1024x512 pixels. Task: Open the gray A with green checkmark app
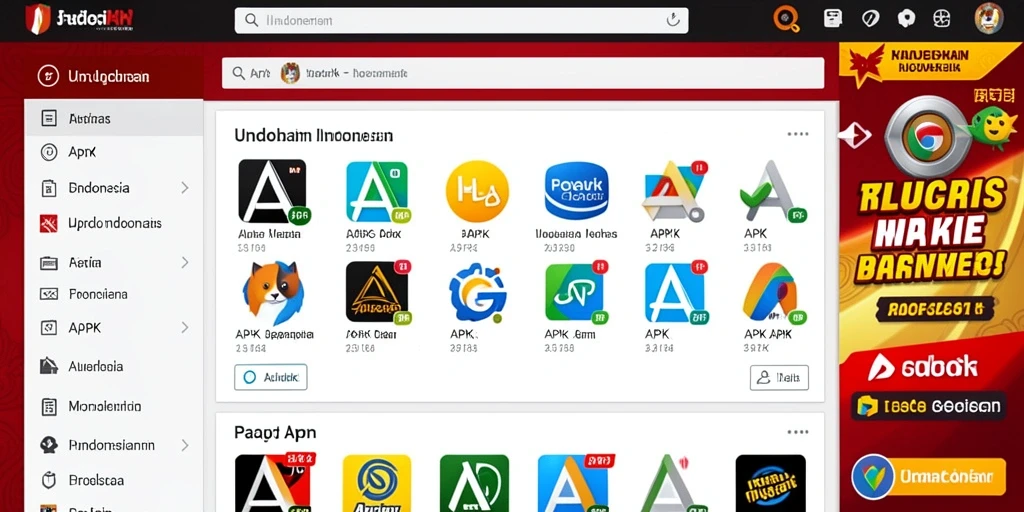774,192
